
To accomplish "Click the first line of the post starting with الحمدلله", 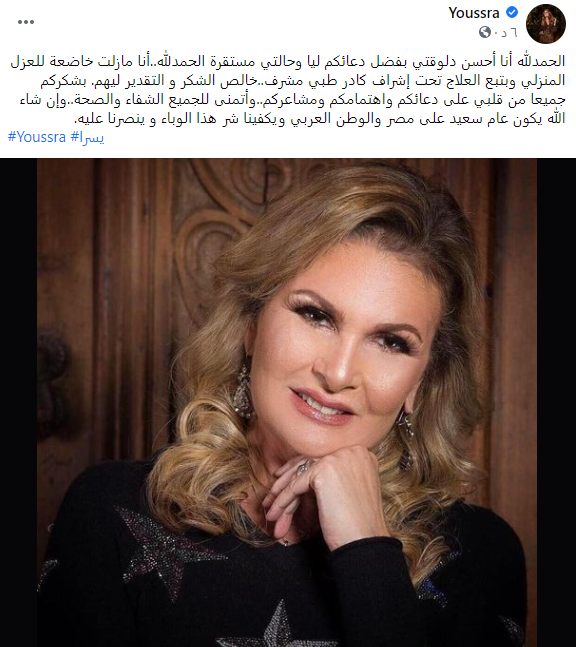I will click(288, 61).
